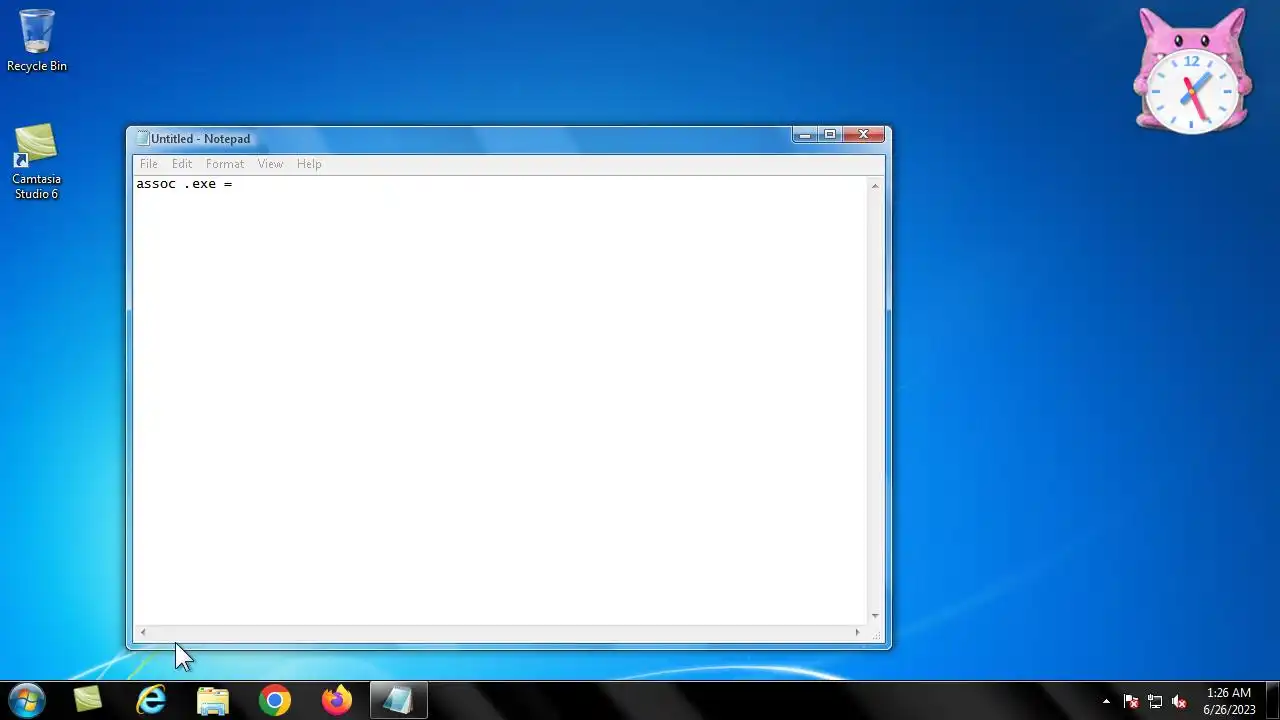Maximize the Notepad window
Screen dimensions: 1280x720
pyautogui.click(x=830, y=134)
